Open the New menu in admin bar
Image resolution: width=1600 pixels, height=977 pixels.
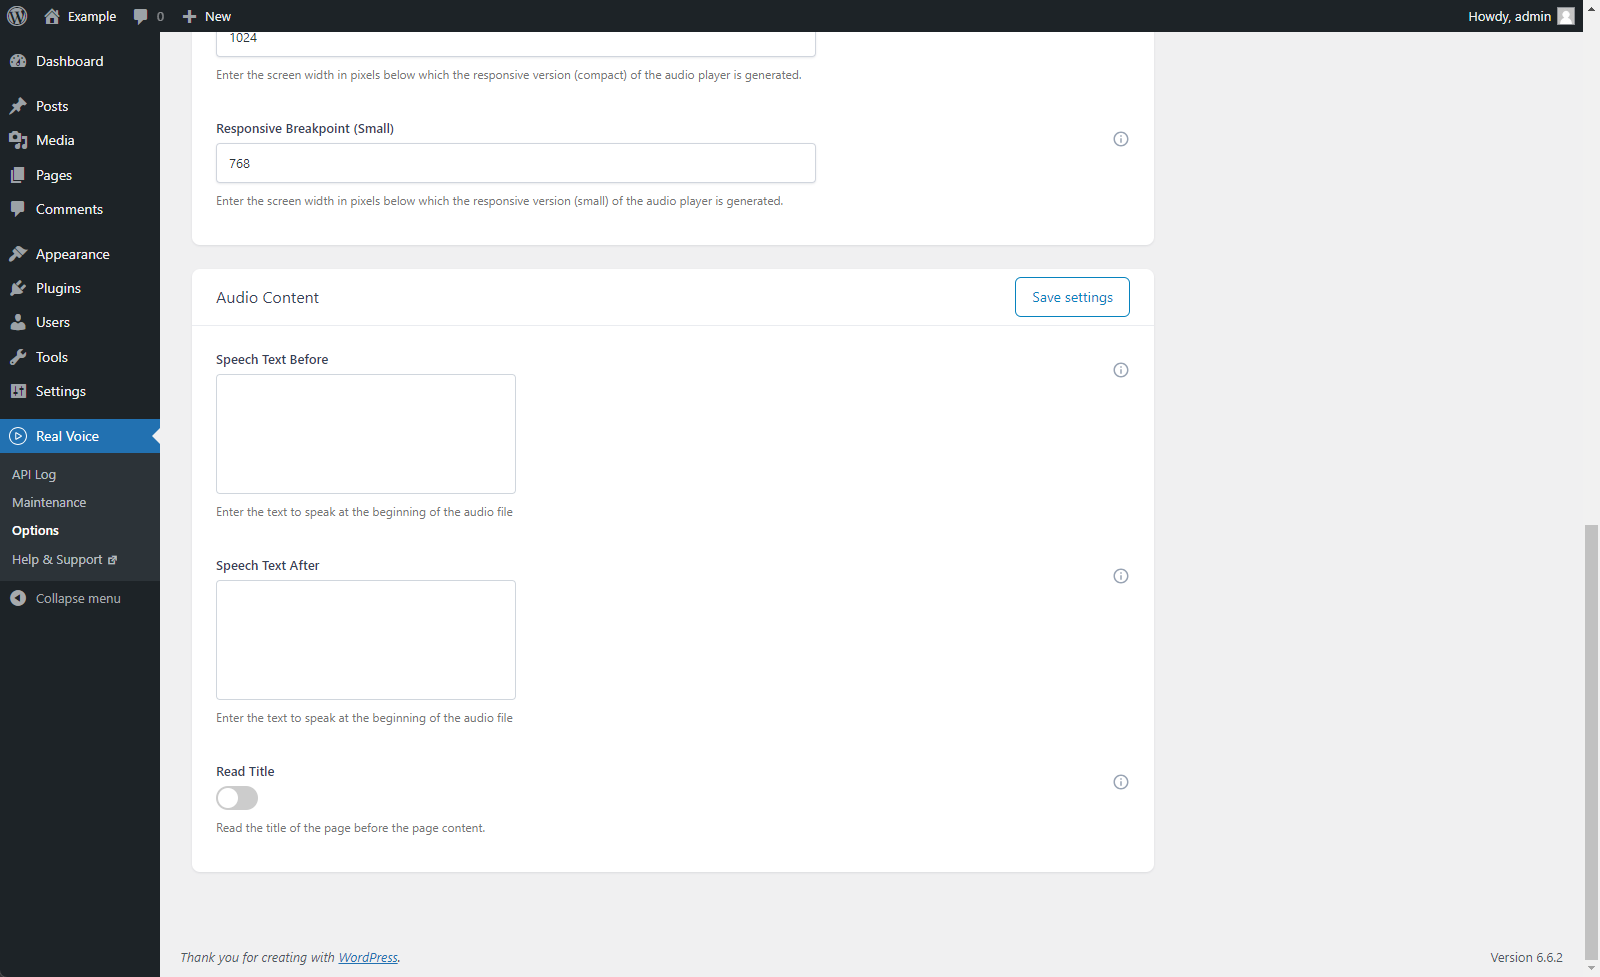click(206, 16)
